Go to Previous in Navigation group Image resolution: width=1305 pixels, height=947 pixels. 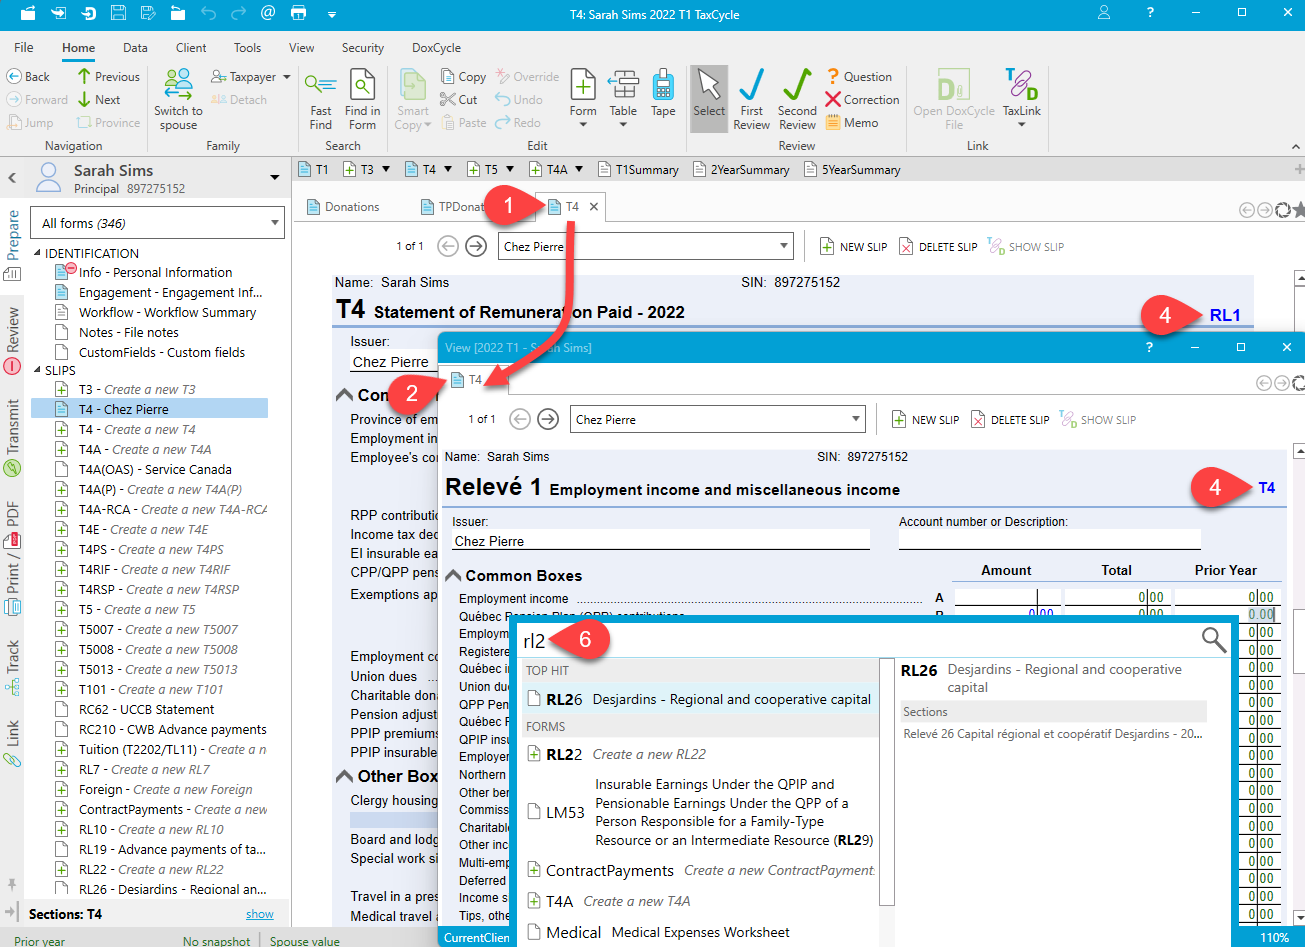[108, 77]
